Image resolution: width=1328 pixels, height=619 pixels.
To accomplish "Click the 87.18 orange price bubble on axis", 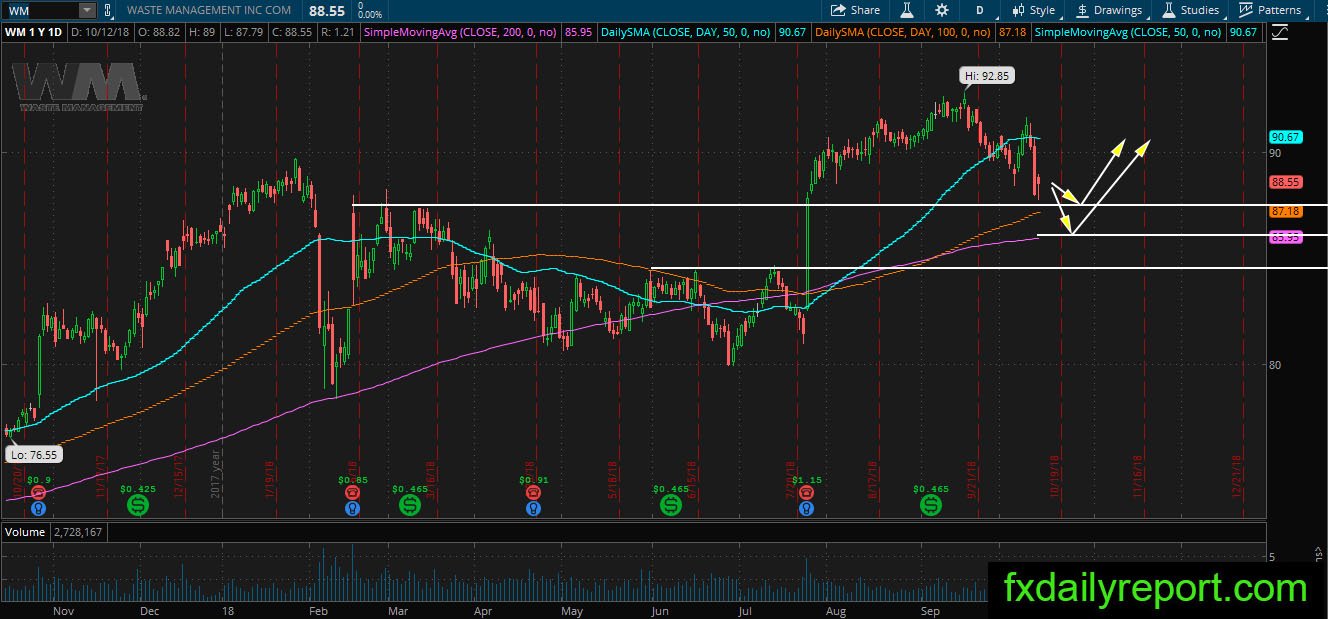I will (x=1285, y=212).
